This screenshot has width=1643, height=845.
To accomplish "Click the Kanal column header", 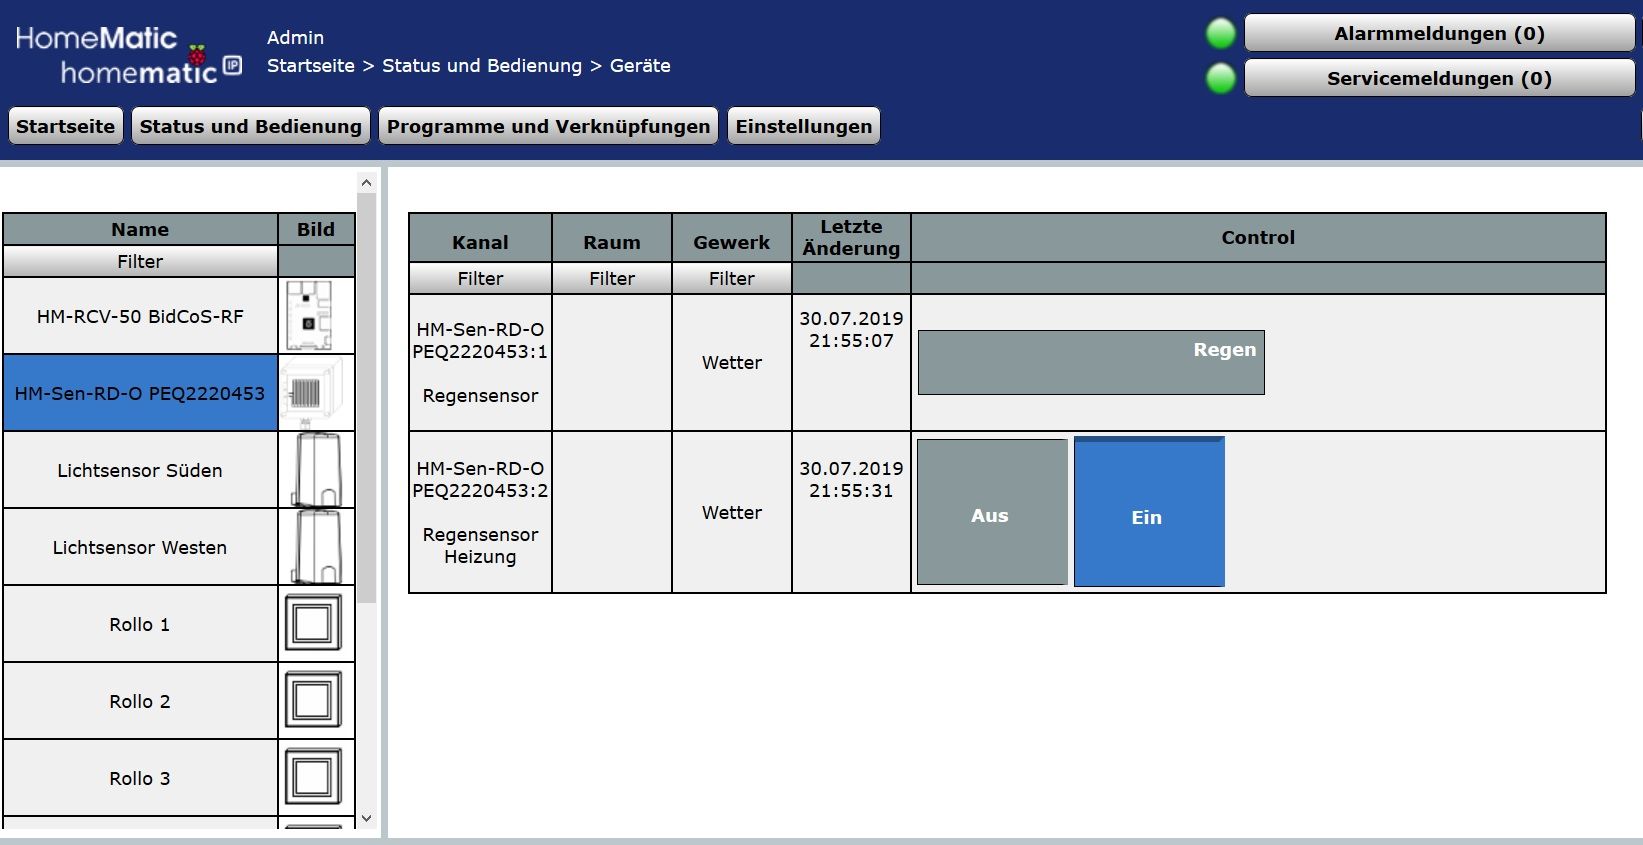I will tap(481, 238).
